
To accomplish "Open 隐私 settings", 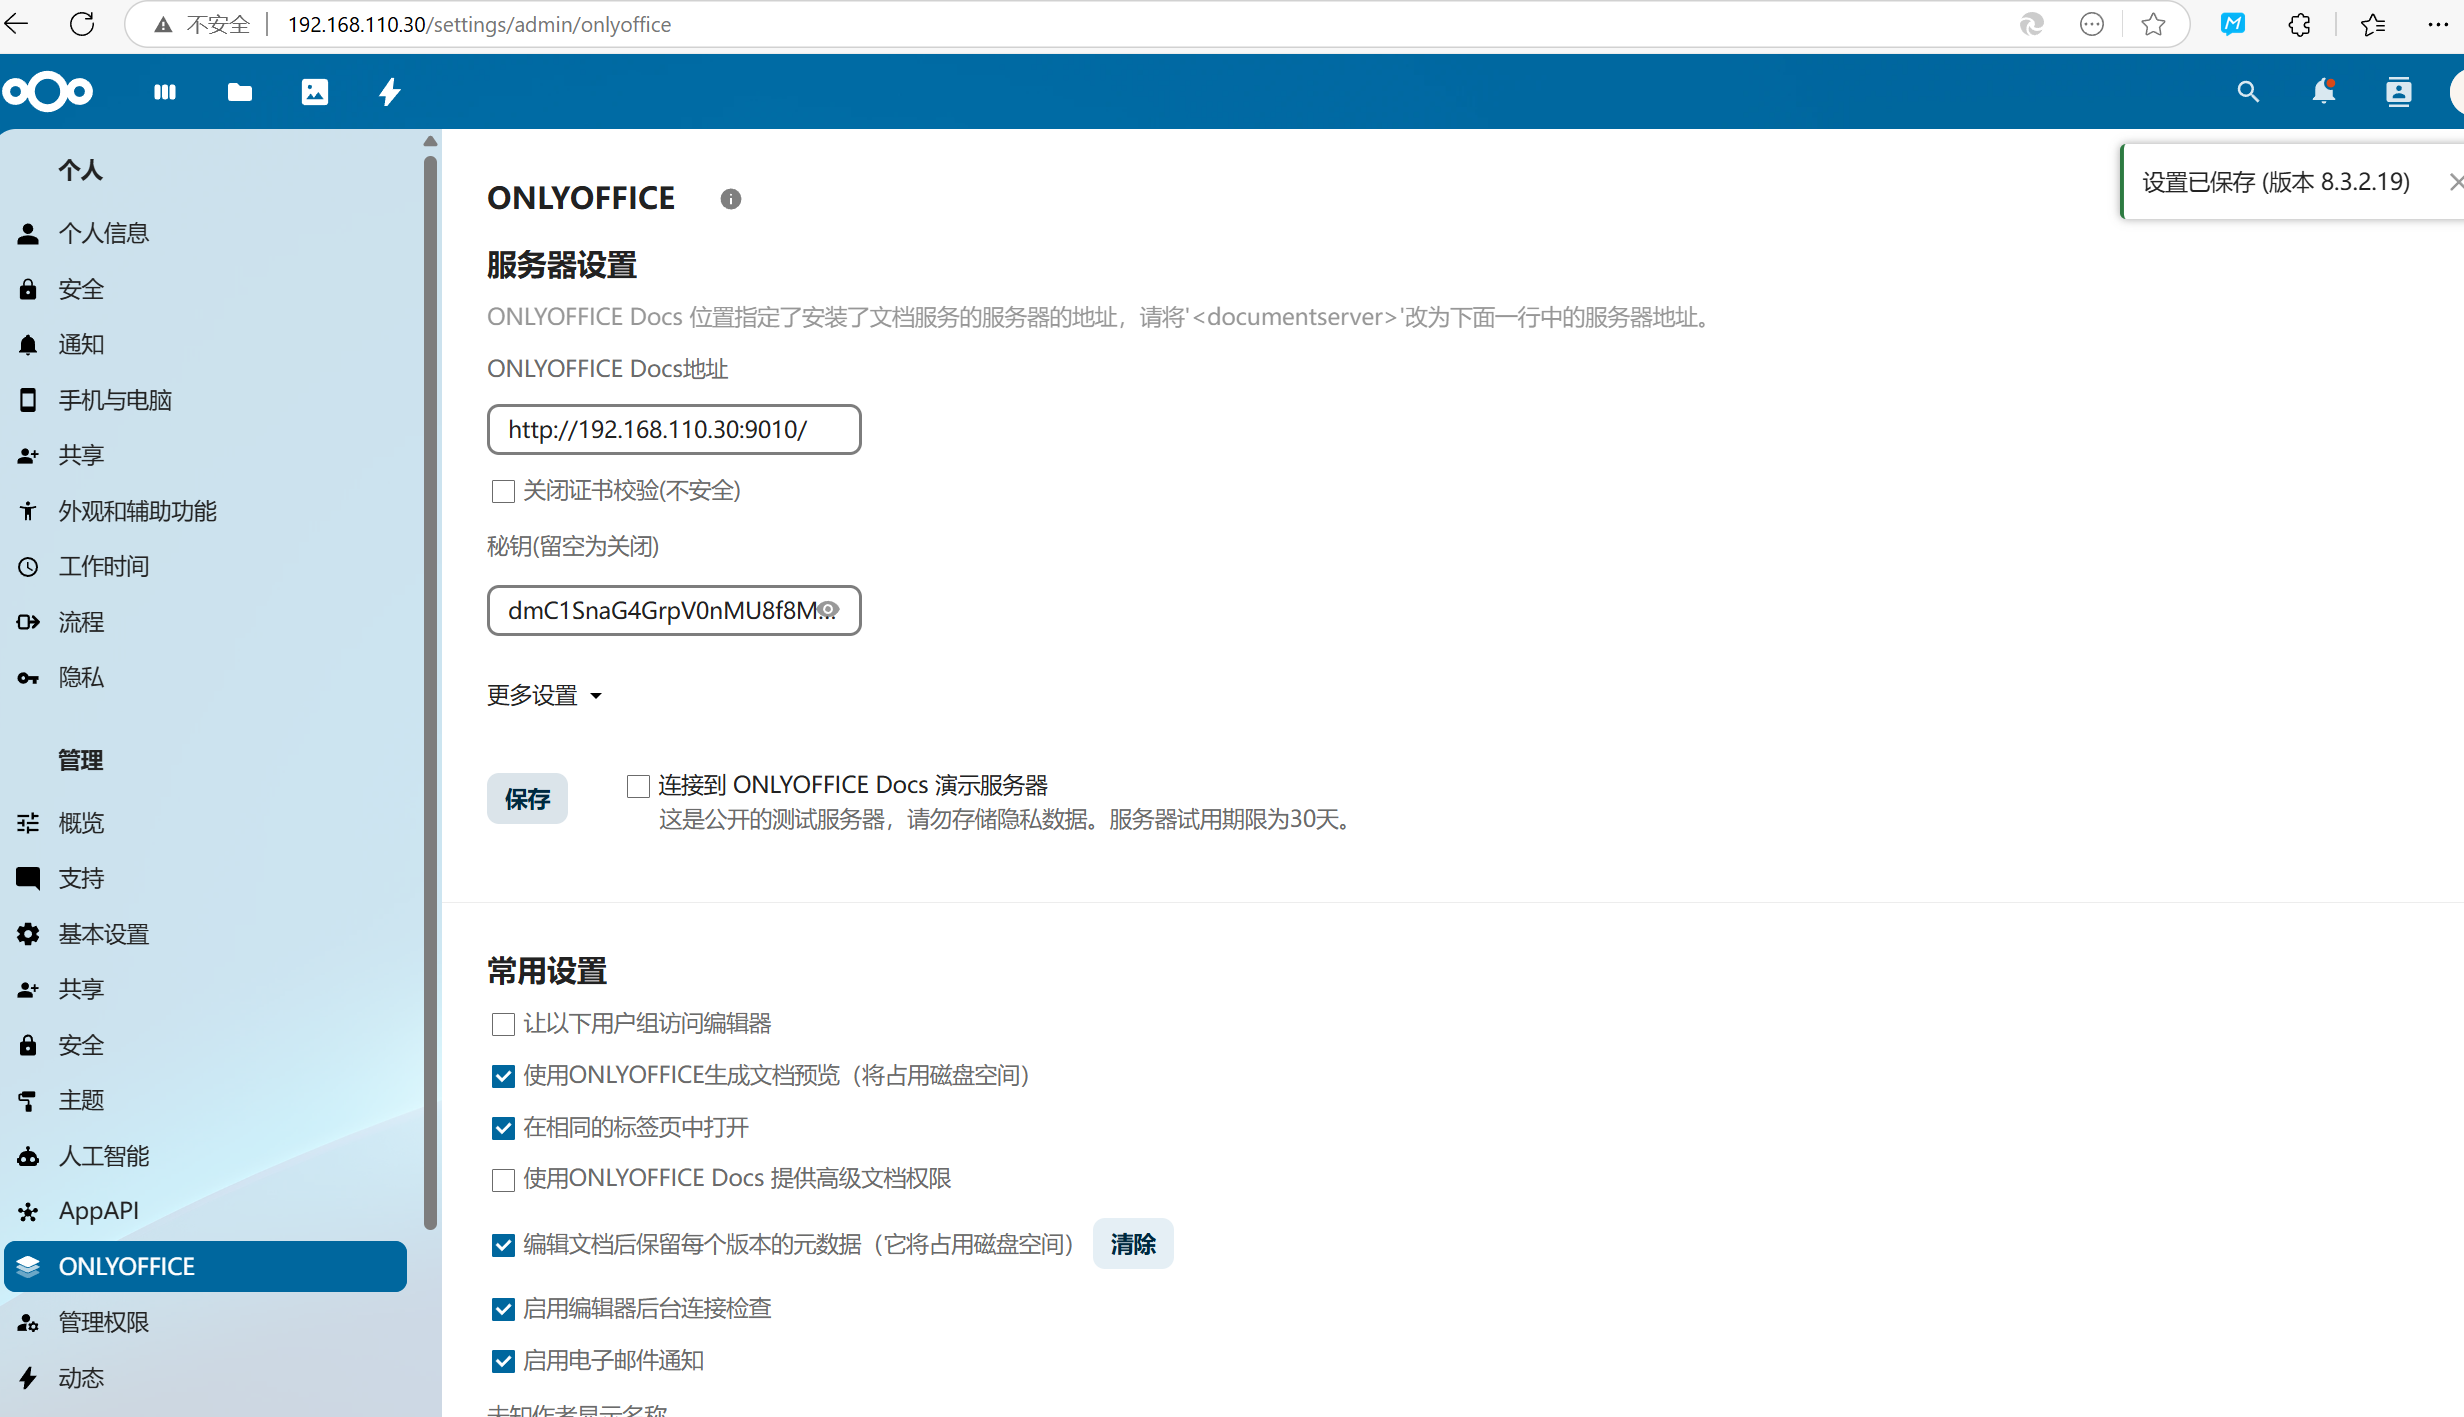I will (x=205, y=678).
